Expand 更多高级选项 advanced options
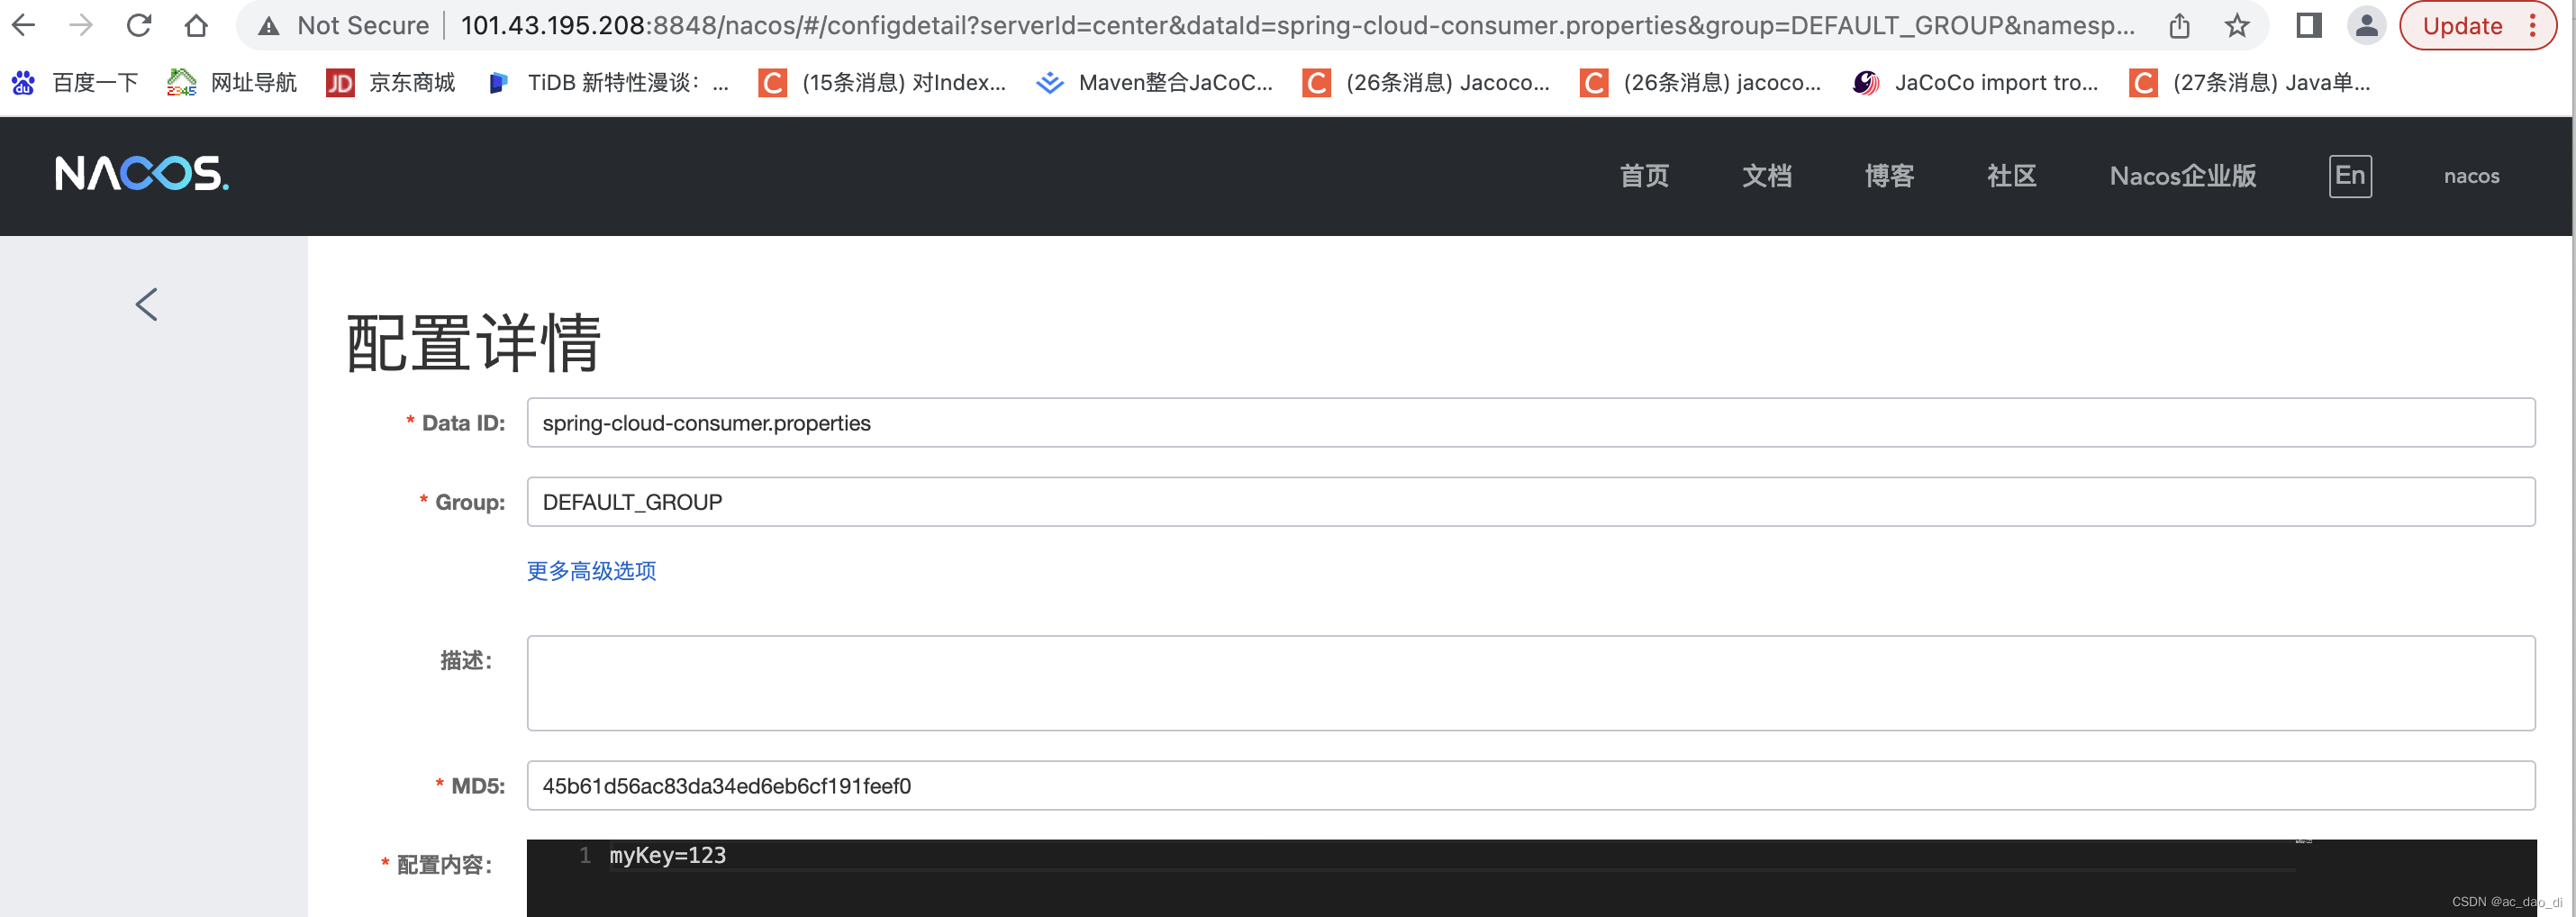The height and width of the screenshot is (917, 2576). coord(592,571)
